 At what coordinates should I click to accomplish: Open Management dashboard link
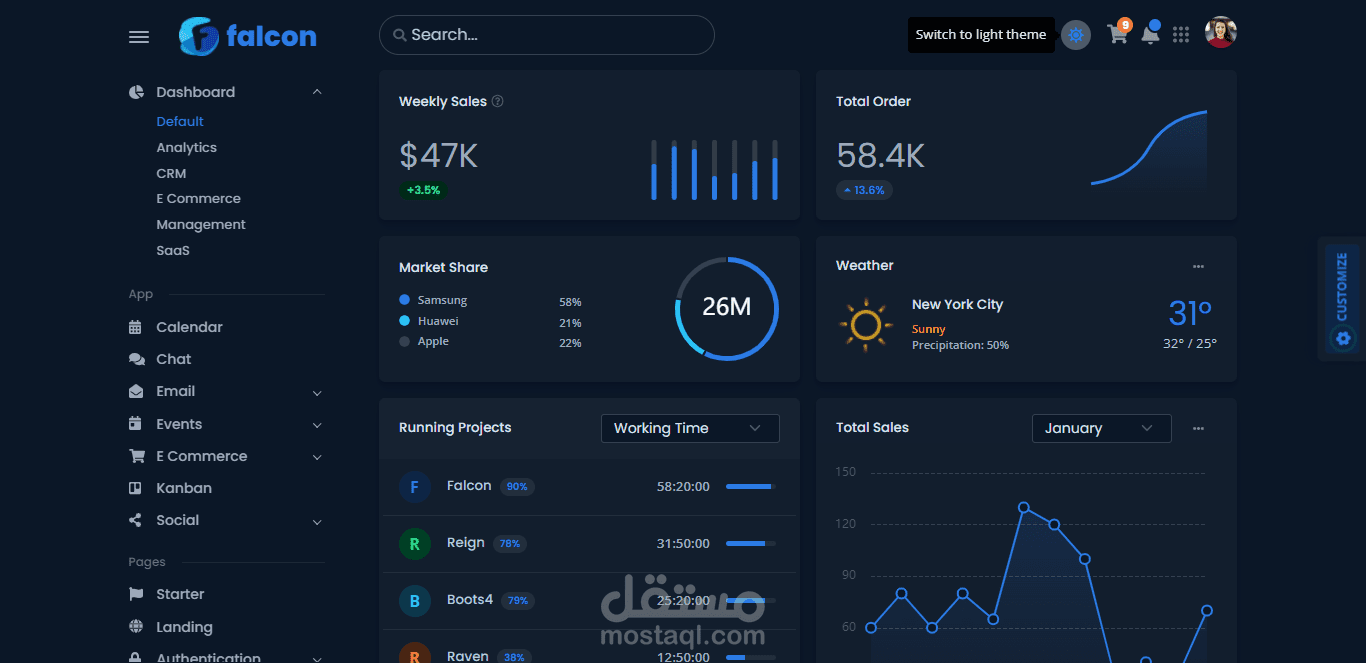coord(201,224)
